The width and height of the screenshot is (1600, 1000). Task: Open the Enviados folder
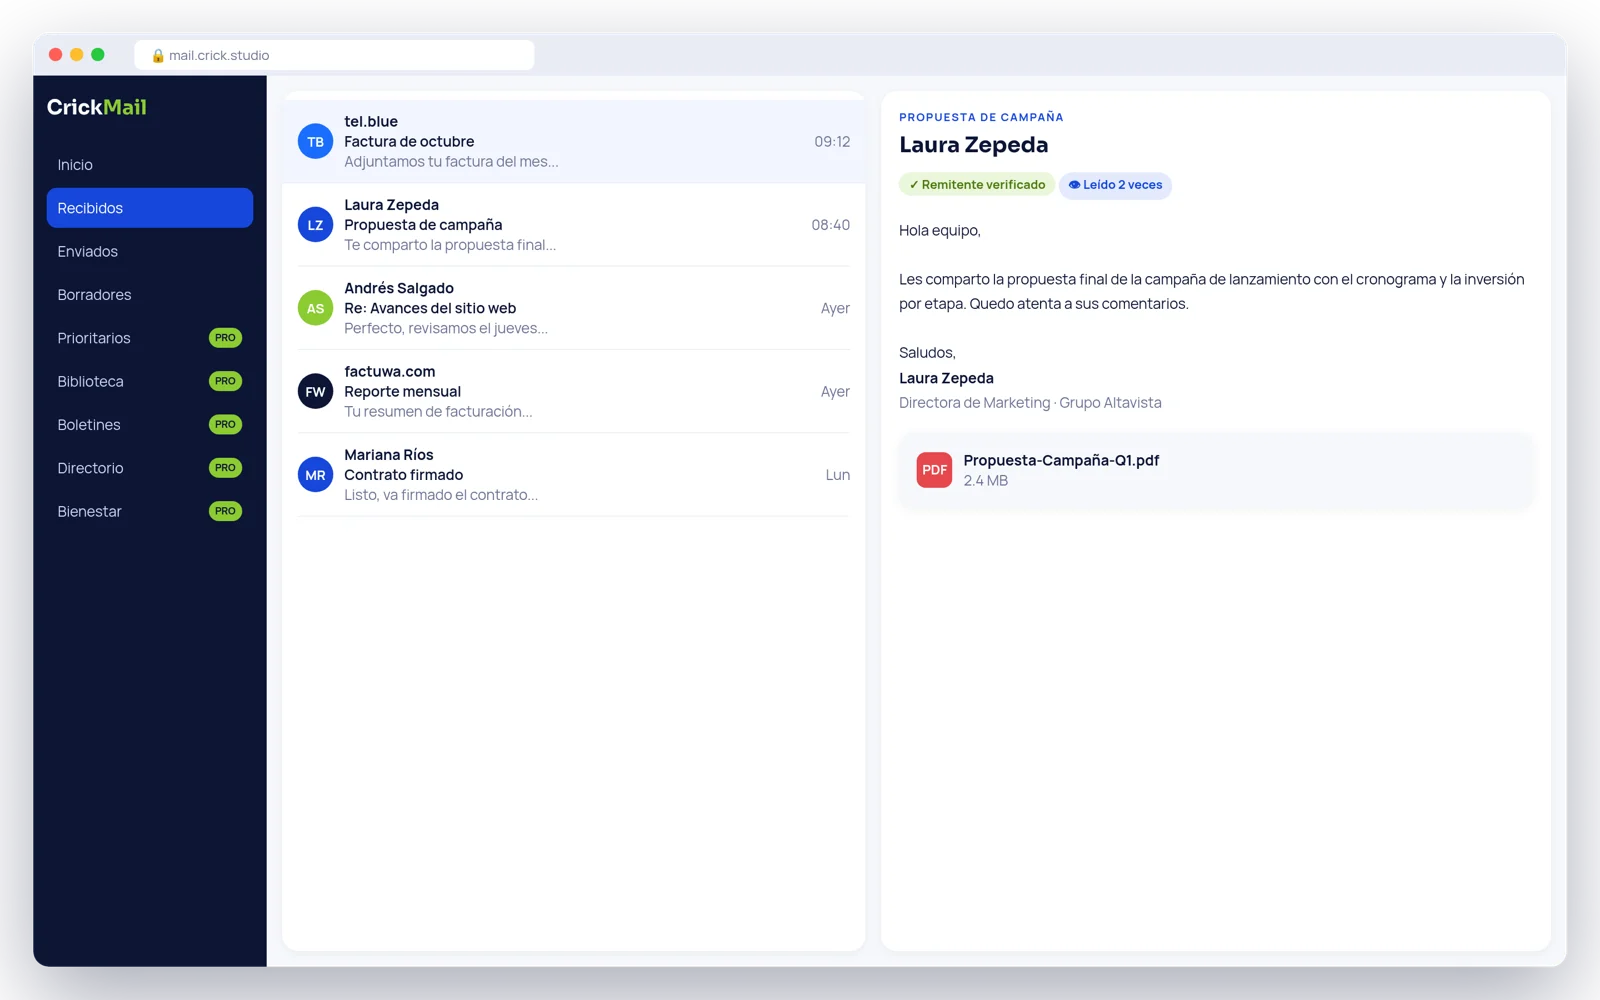pos(150,251)
